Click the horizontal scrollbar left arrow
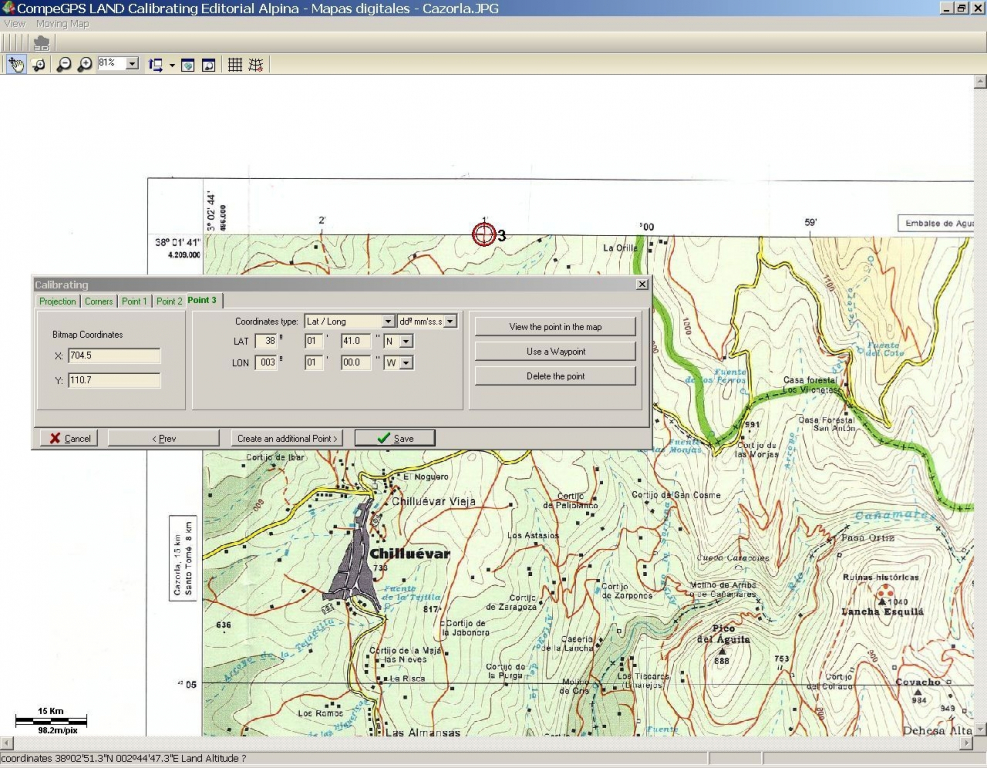Viewport: 987px width, 768px height. click(6, 743)
